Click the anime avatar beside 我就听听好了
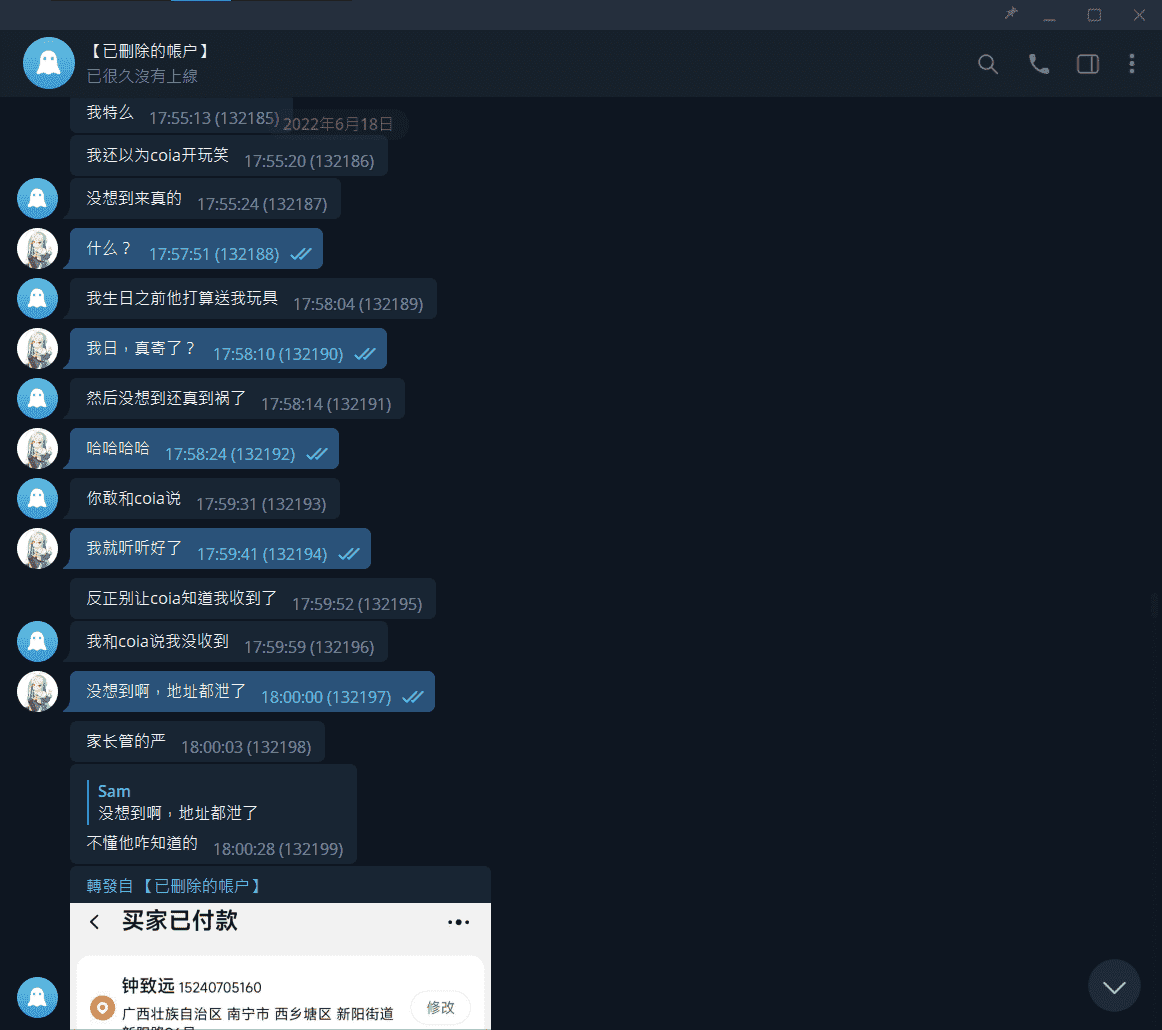The image size is (1162, 1030). (x=37, y=548)
